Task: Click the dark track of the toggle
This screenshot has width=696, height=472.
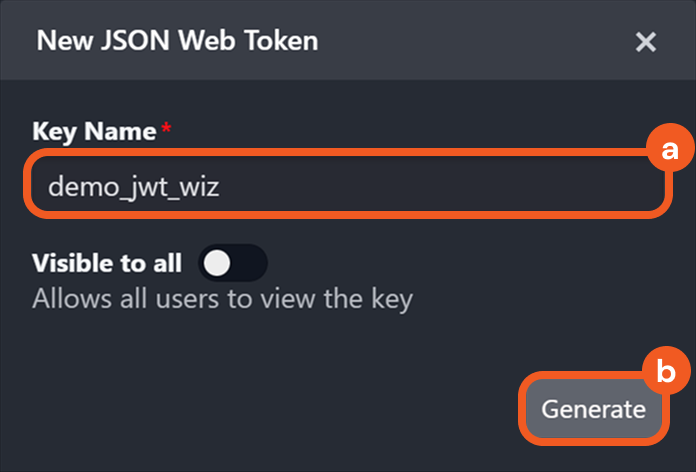Action: 249,263
